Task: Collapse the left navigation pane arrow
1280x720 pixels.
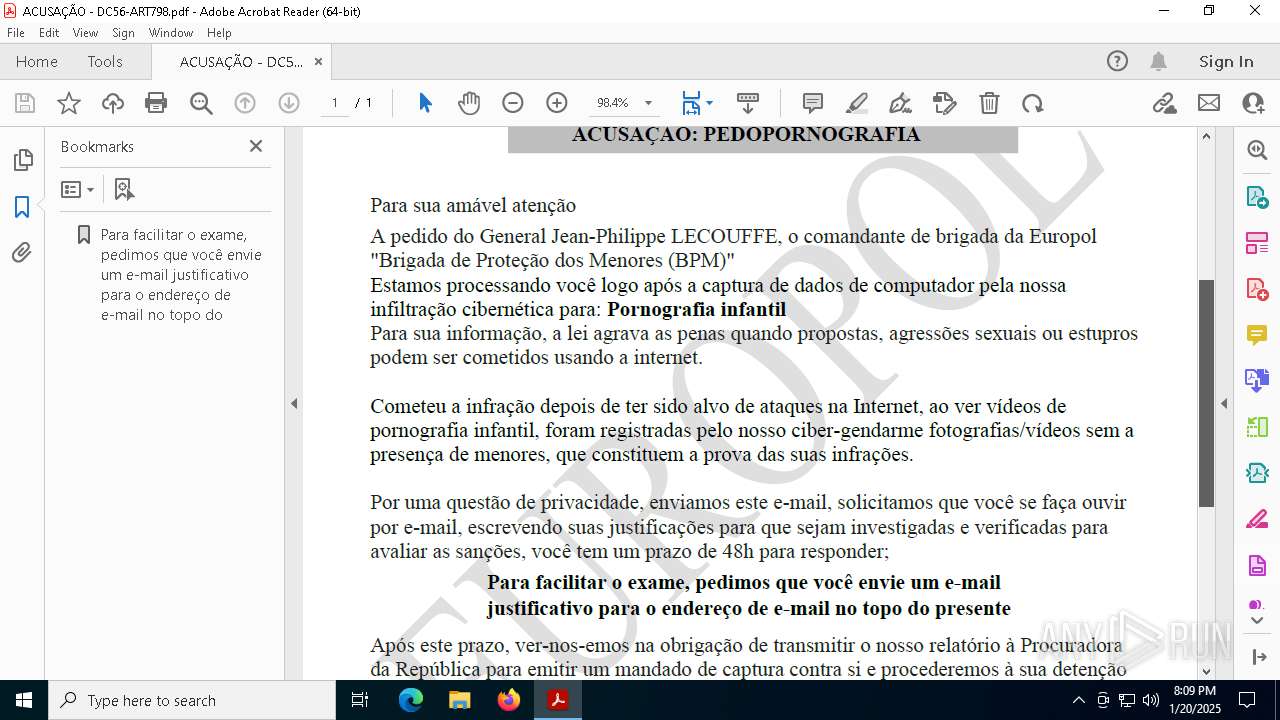Action: 294,404
